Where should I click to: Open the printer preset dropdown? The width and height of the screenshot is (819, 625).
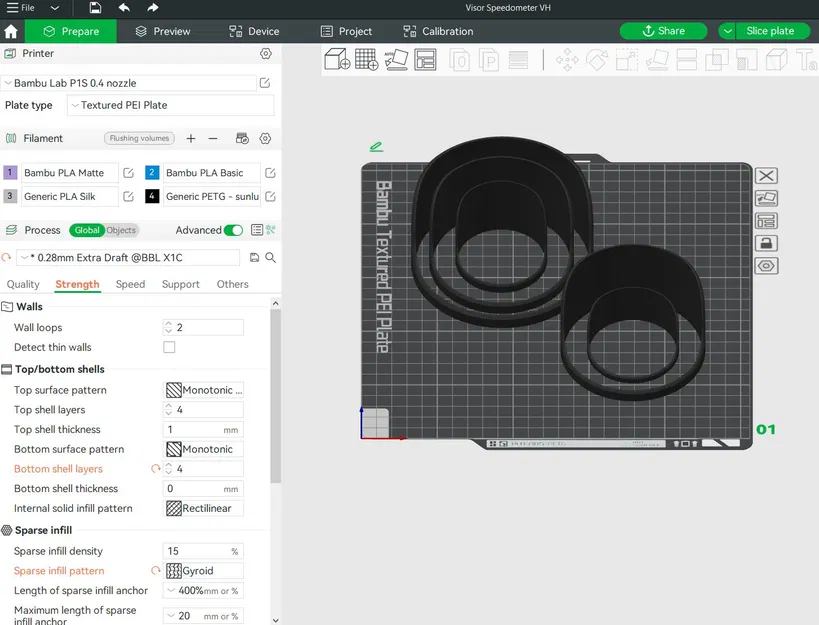point(130,83)
